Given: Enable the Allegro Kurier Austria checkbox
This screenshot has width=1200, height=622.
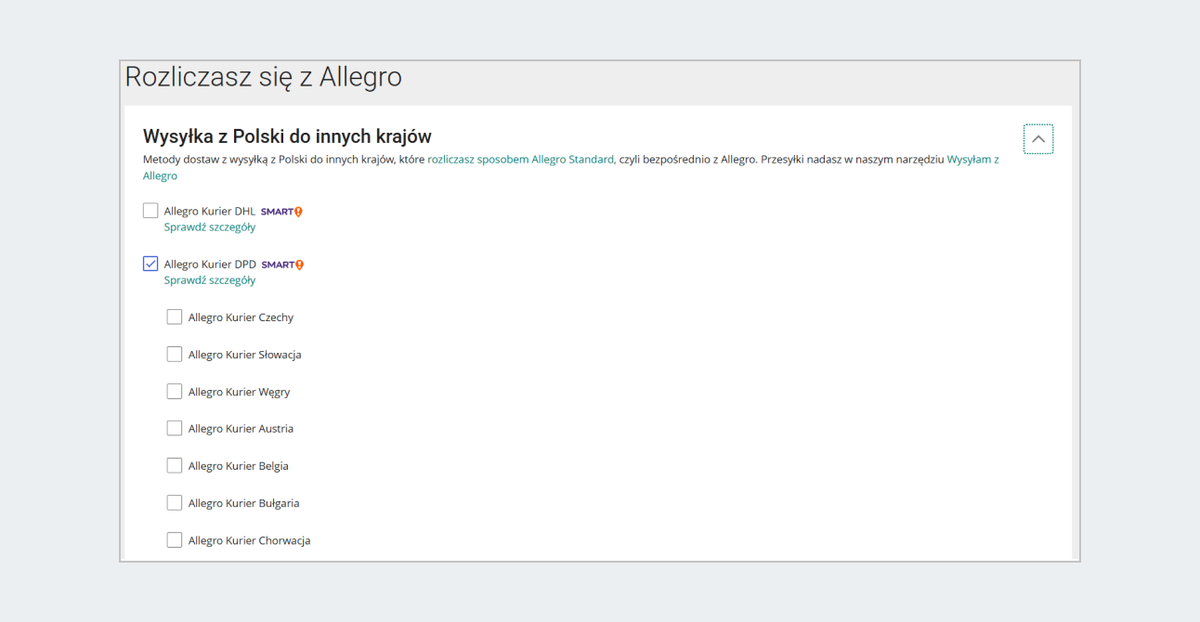Looking at the screenshot, I should 174,428.
